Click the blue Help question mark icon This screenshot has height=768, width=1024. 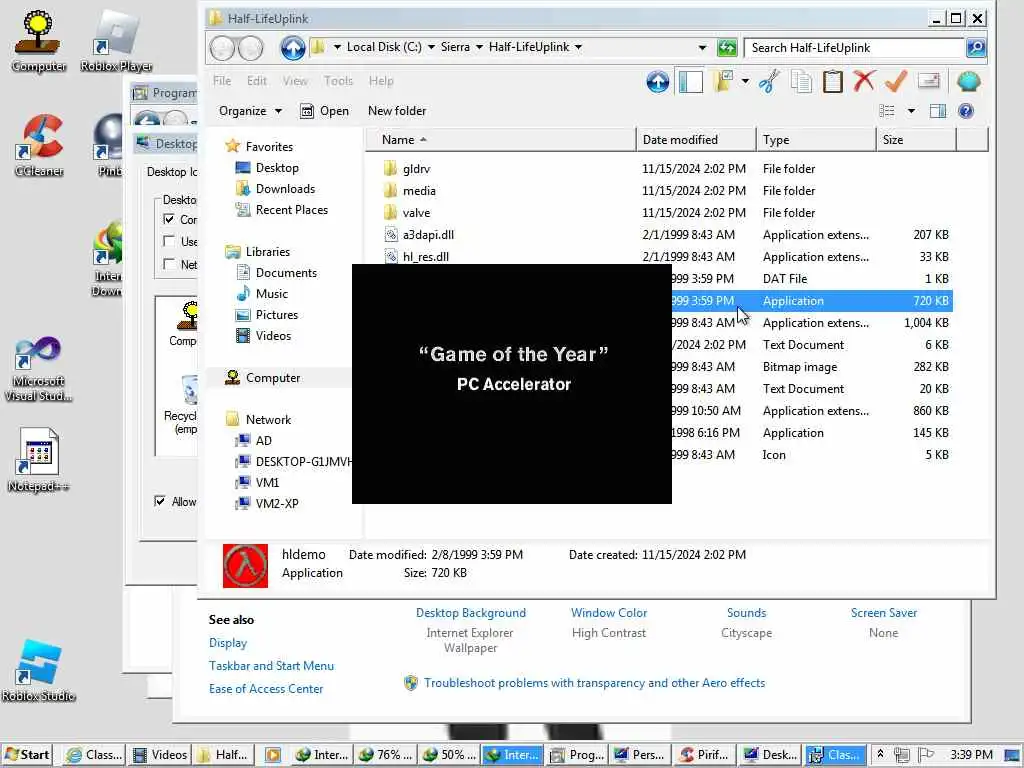click(966, 111)
